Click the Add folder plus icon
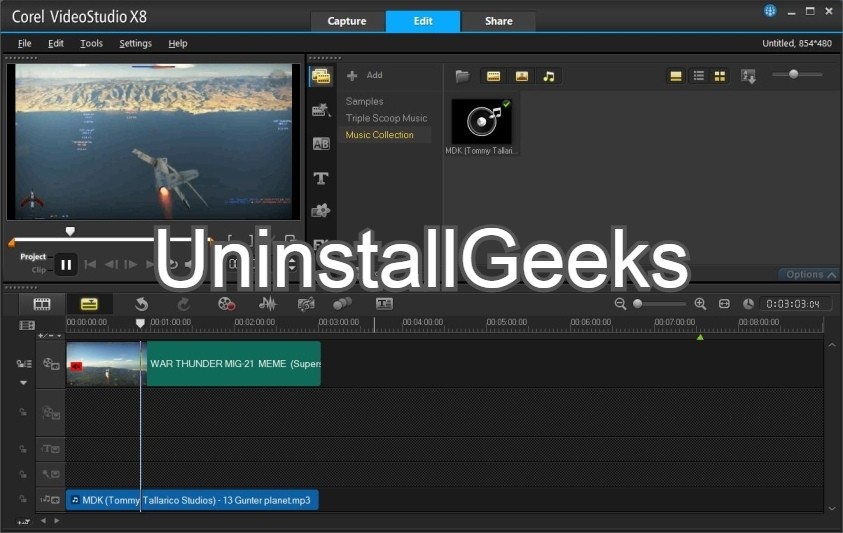The width and height of the screenshot is (843, 533). [x=352, y=76]
